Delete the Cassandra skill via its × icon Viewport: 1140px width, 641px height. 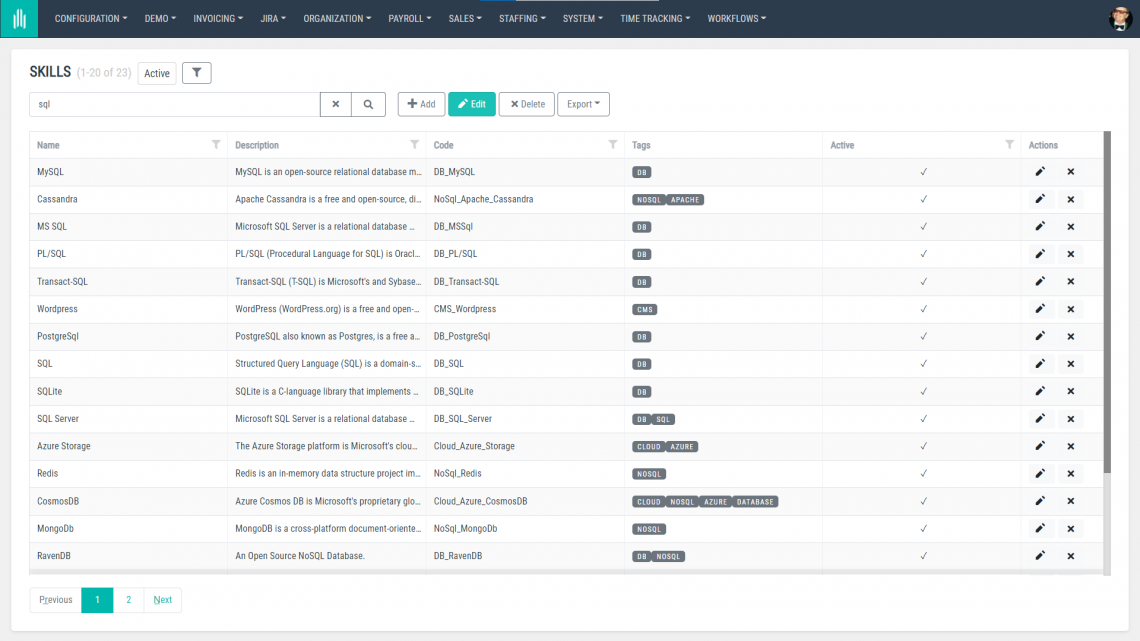pyautogui.click(x=1070, y=199)
